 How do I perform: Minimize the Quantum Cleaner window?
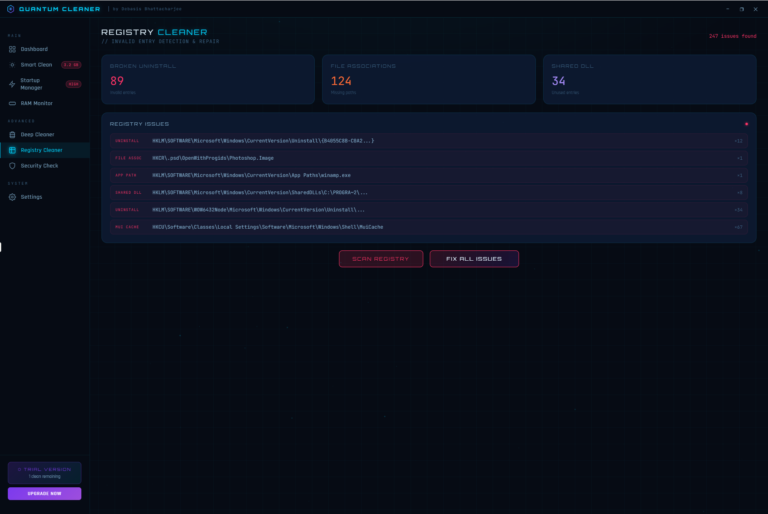(x=728, y=9)
